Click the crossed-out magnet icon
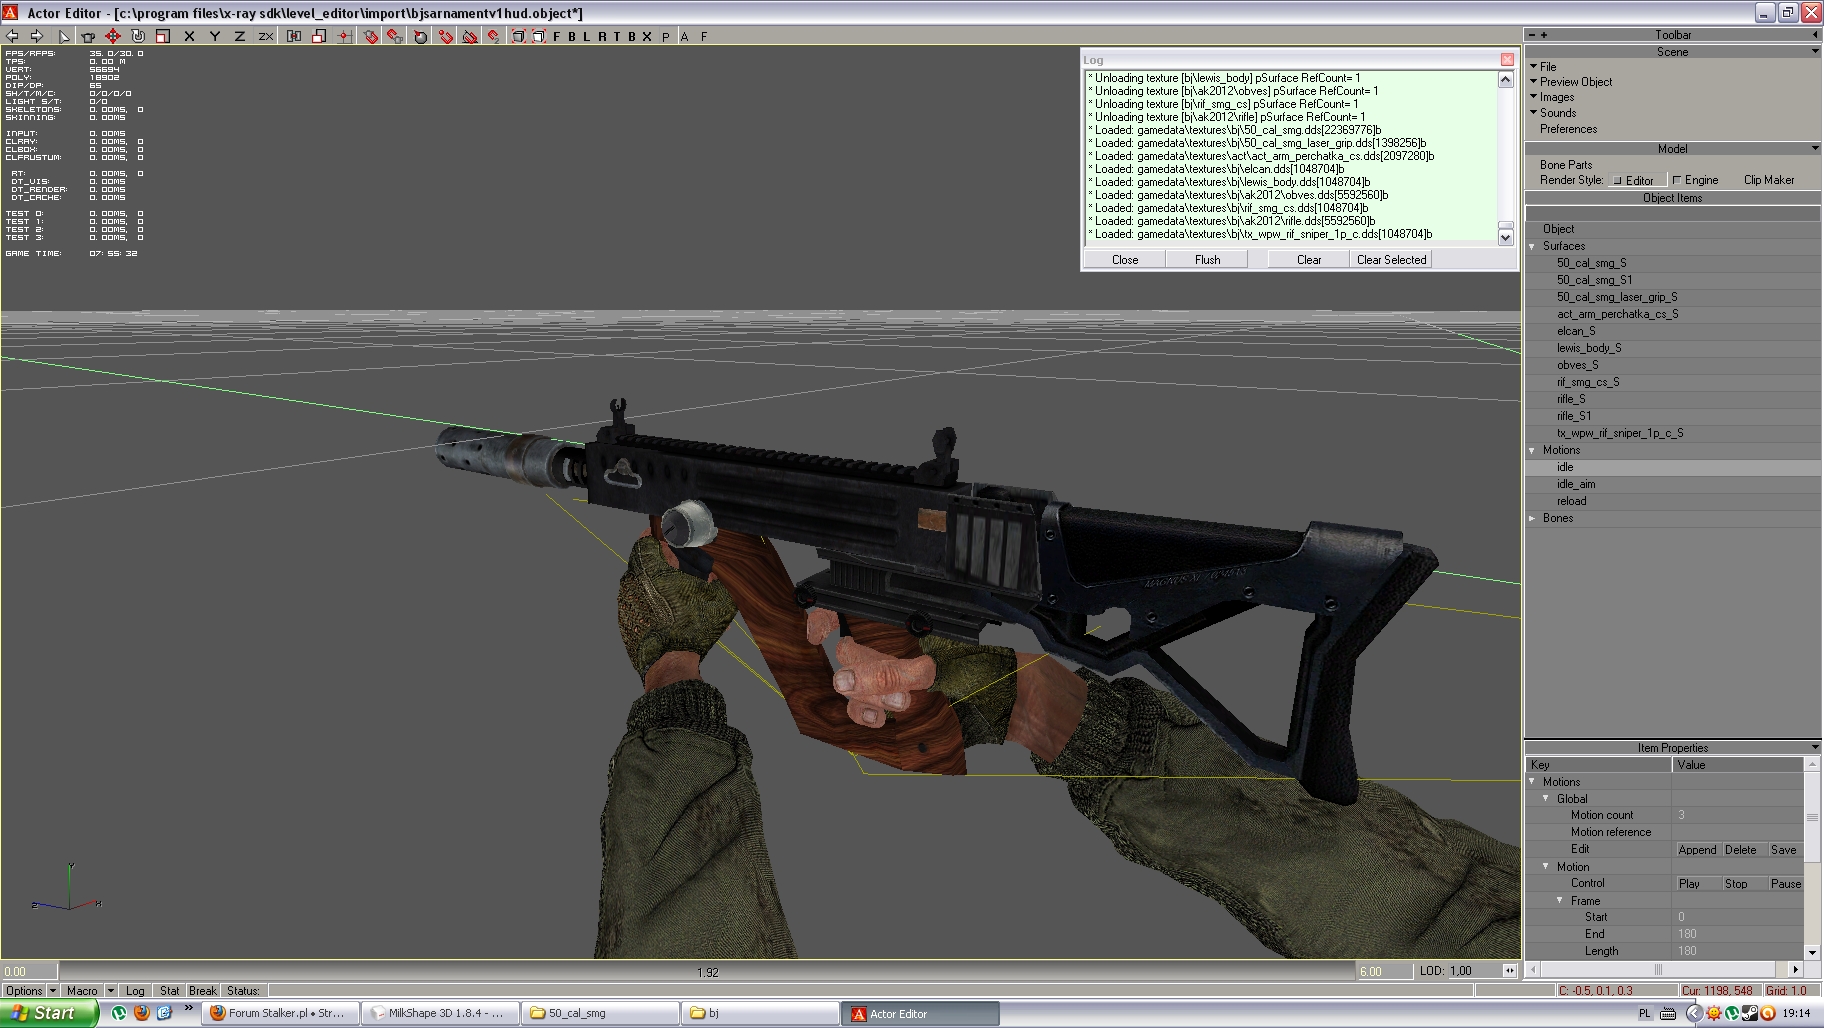The height and width of the screenshot is (1028, 1824). coord(470,36)
